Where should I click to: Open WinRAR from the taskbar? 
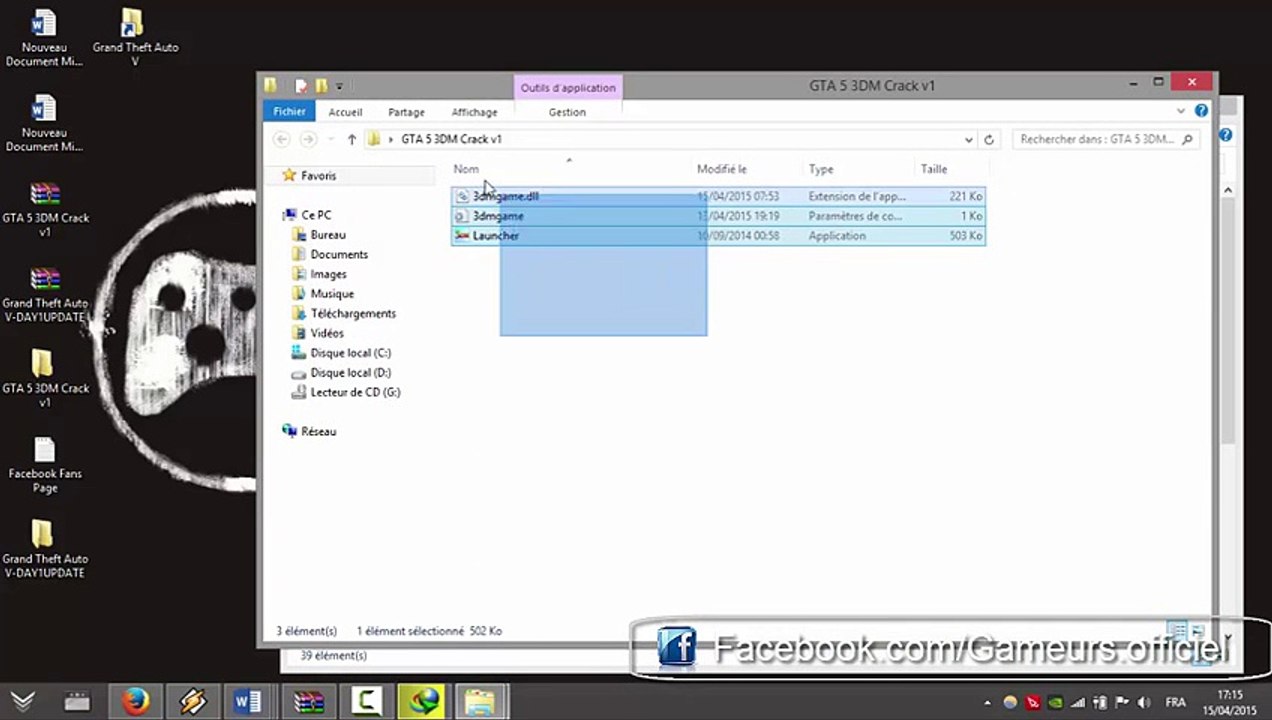307,702
